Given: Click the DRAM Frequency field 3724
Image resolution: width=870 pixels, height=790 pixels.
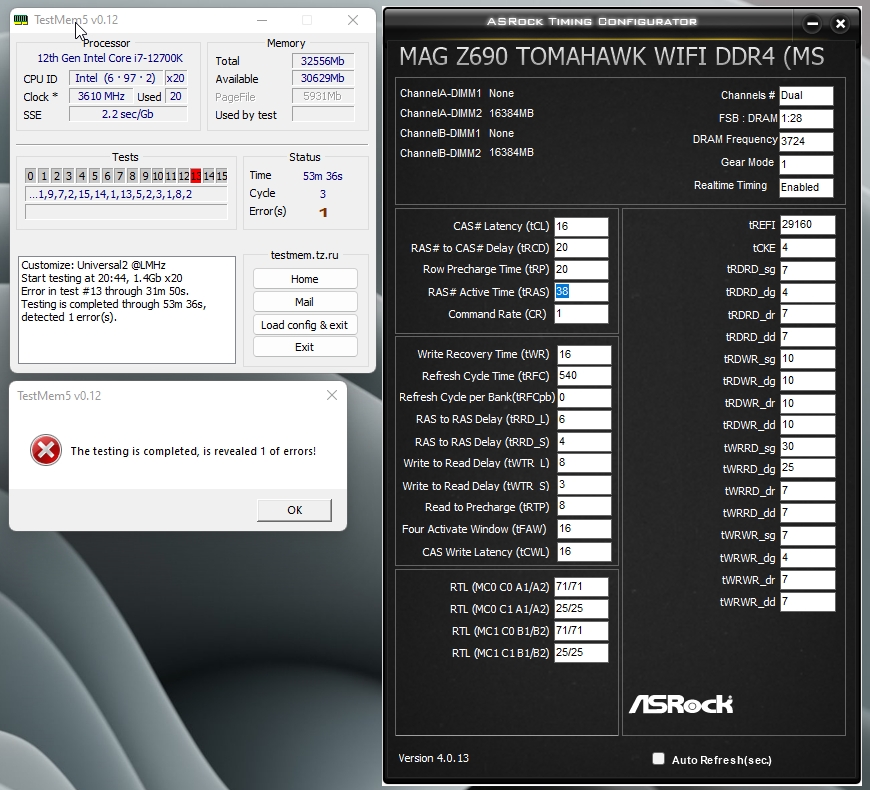Looking at the screenshot, I should (x=806, y=141).
